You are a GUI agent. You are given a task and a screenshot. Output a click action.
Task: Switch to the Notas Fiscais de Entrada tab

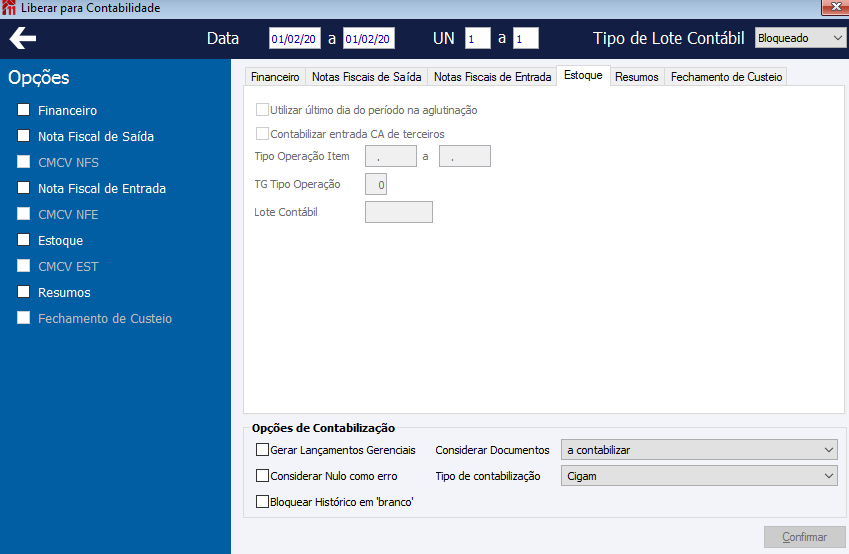point(492,77)
